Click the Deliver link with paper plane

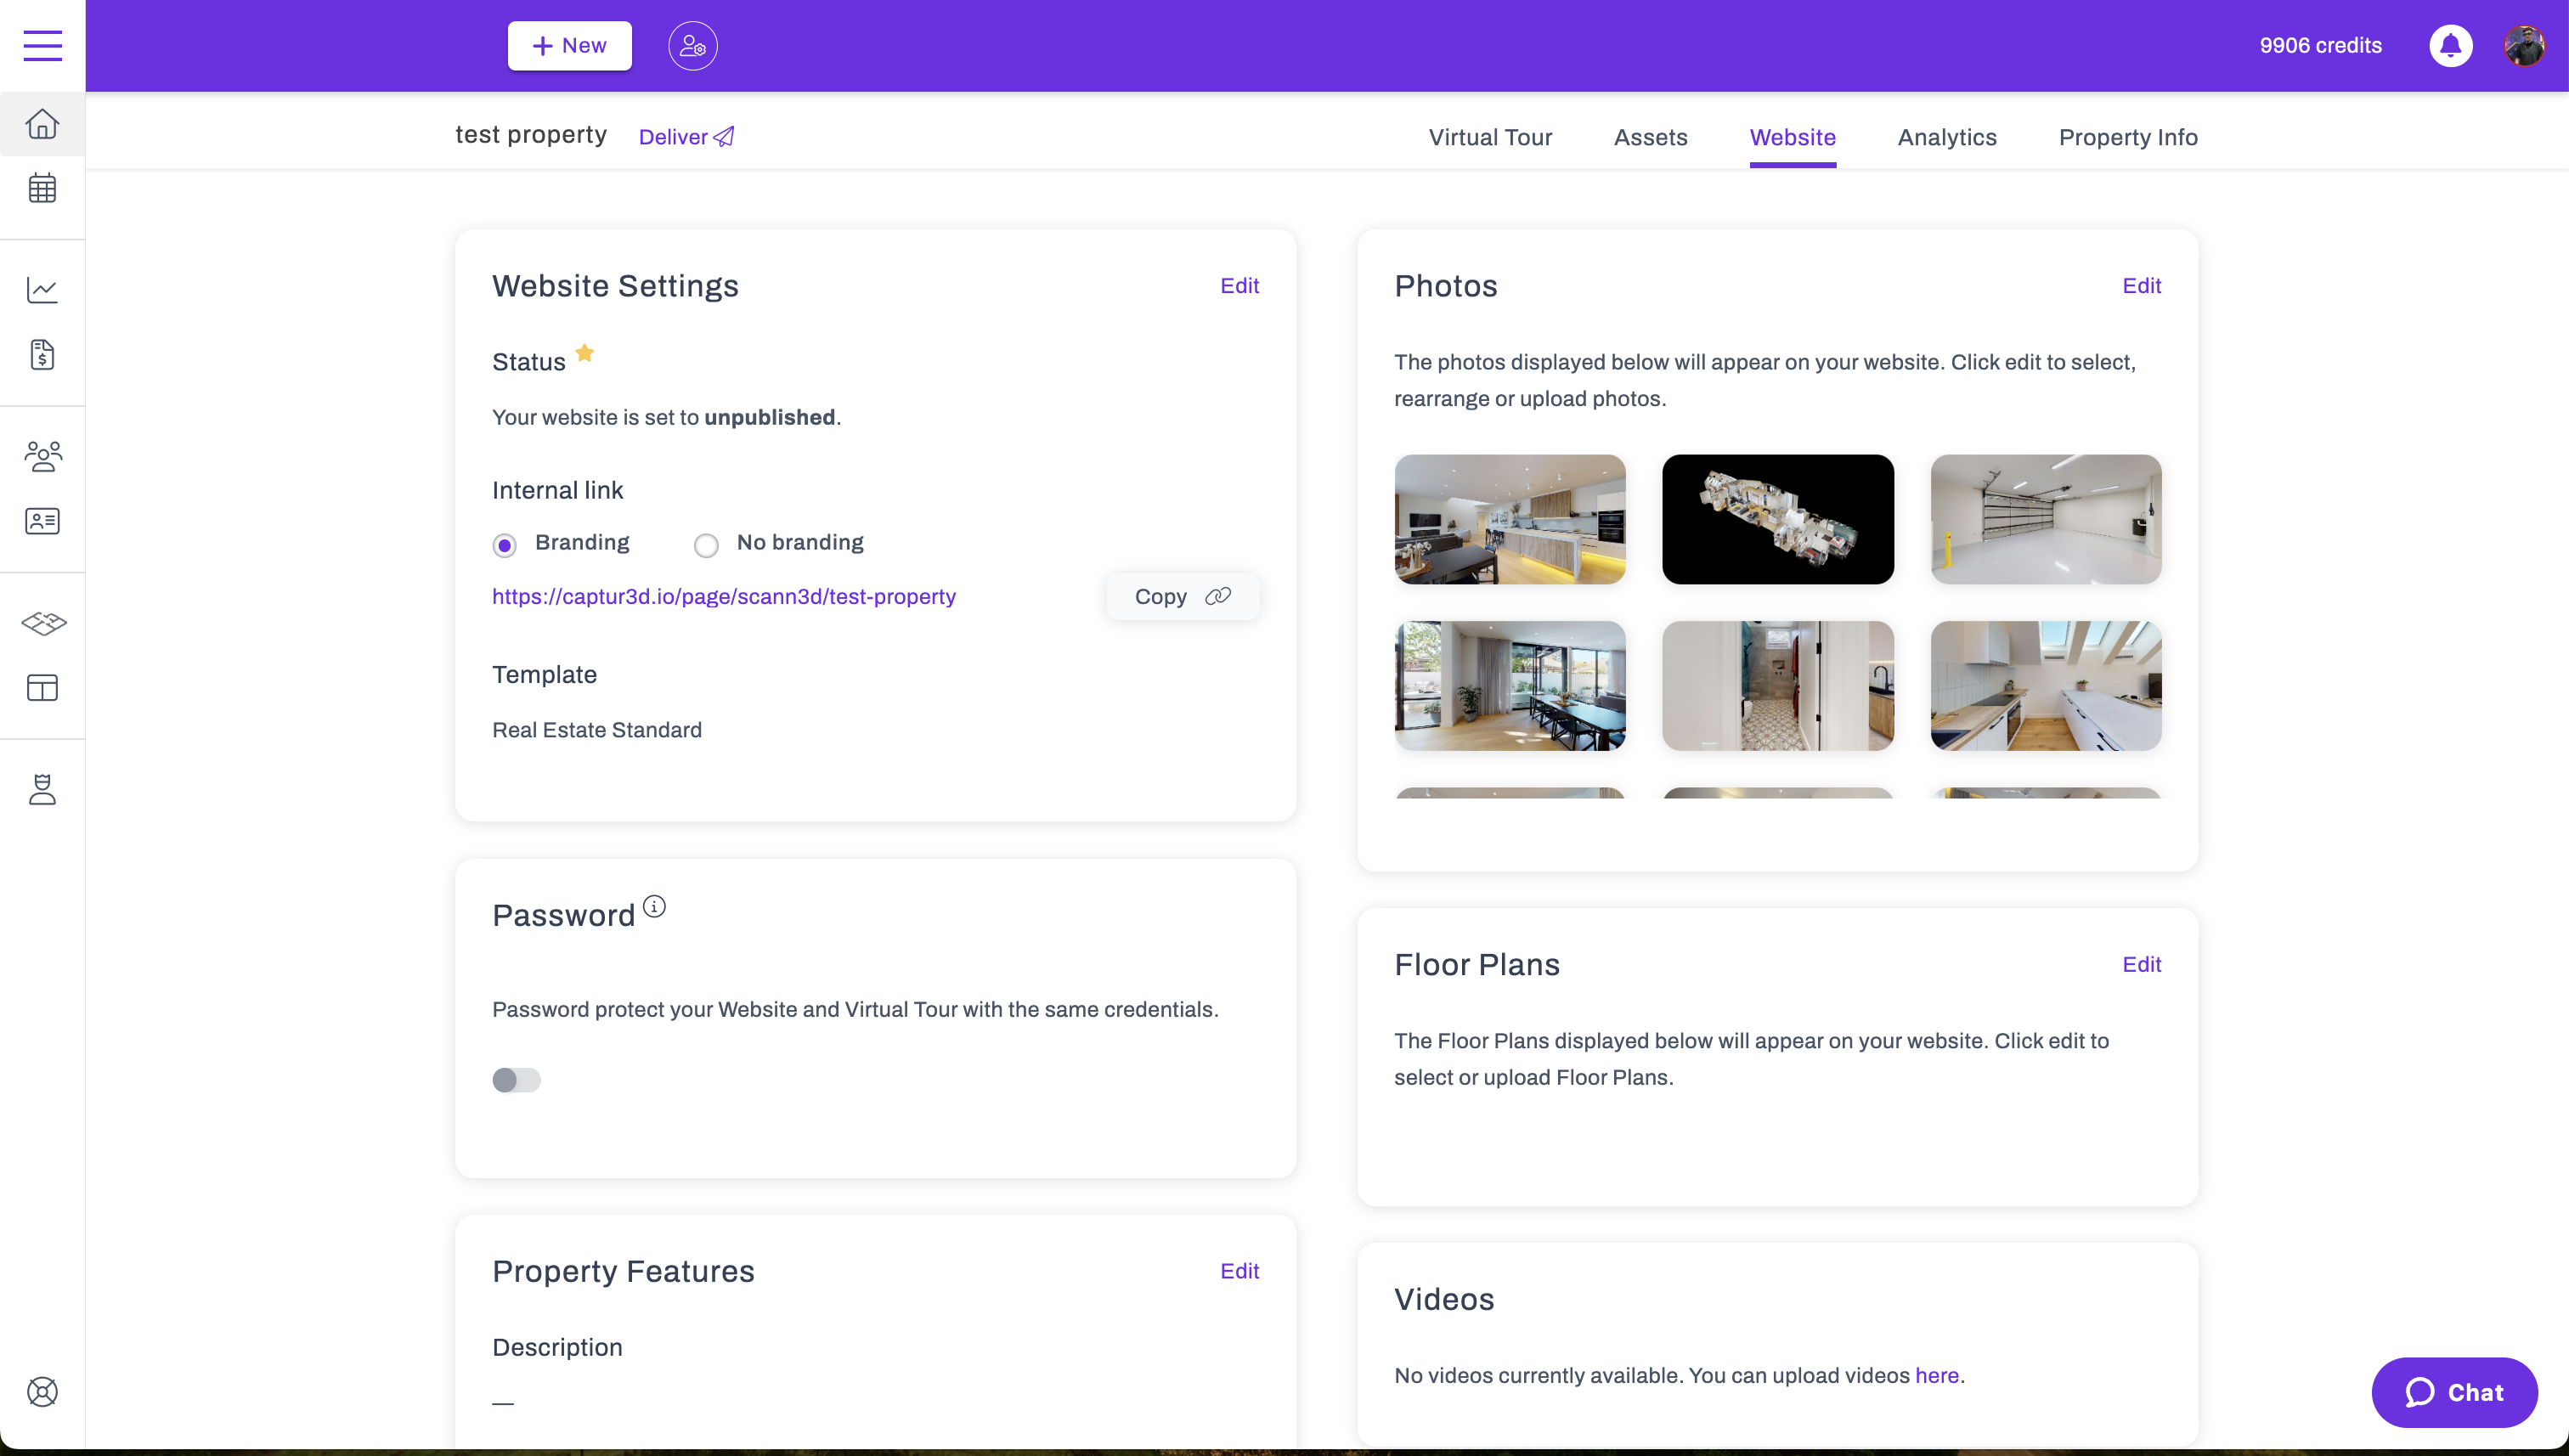coord(687,137)
